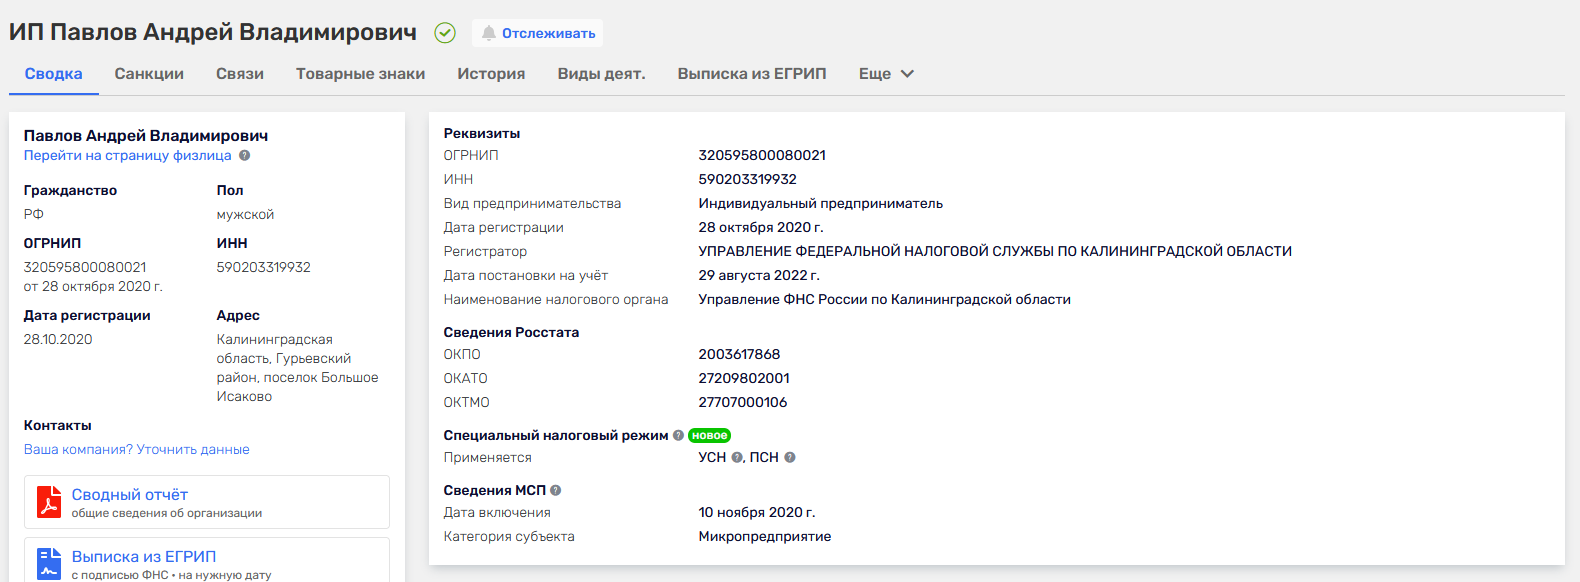The width and height of the screenshot is (1580, 582).
Task: Select the История tab
Action: (x=491, y=74)
